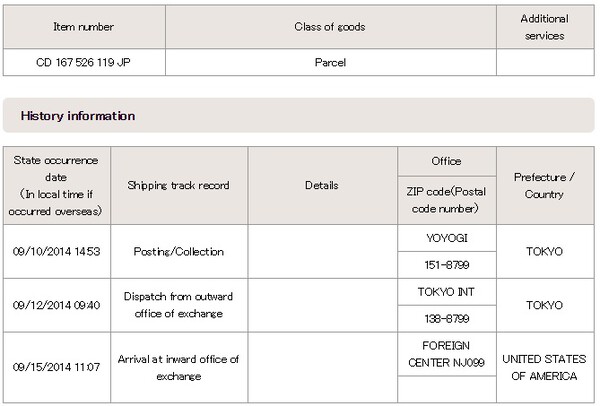The width and height of the screenshot is (600, 406).
Task: Click the Additional services column header
Action: point(544,26)
